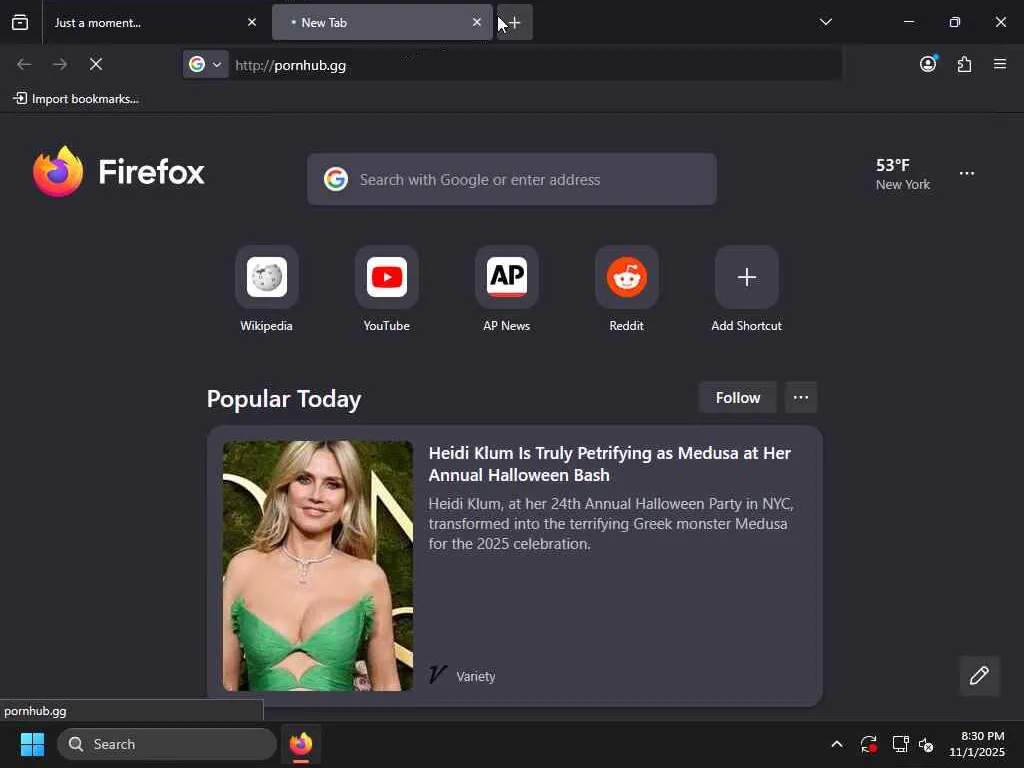This screenshot has height=768, width=1024.
Task: Click the customize new tab pencil icon
Action: (979, 675)
